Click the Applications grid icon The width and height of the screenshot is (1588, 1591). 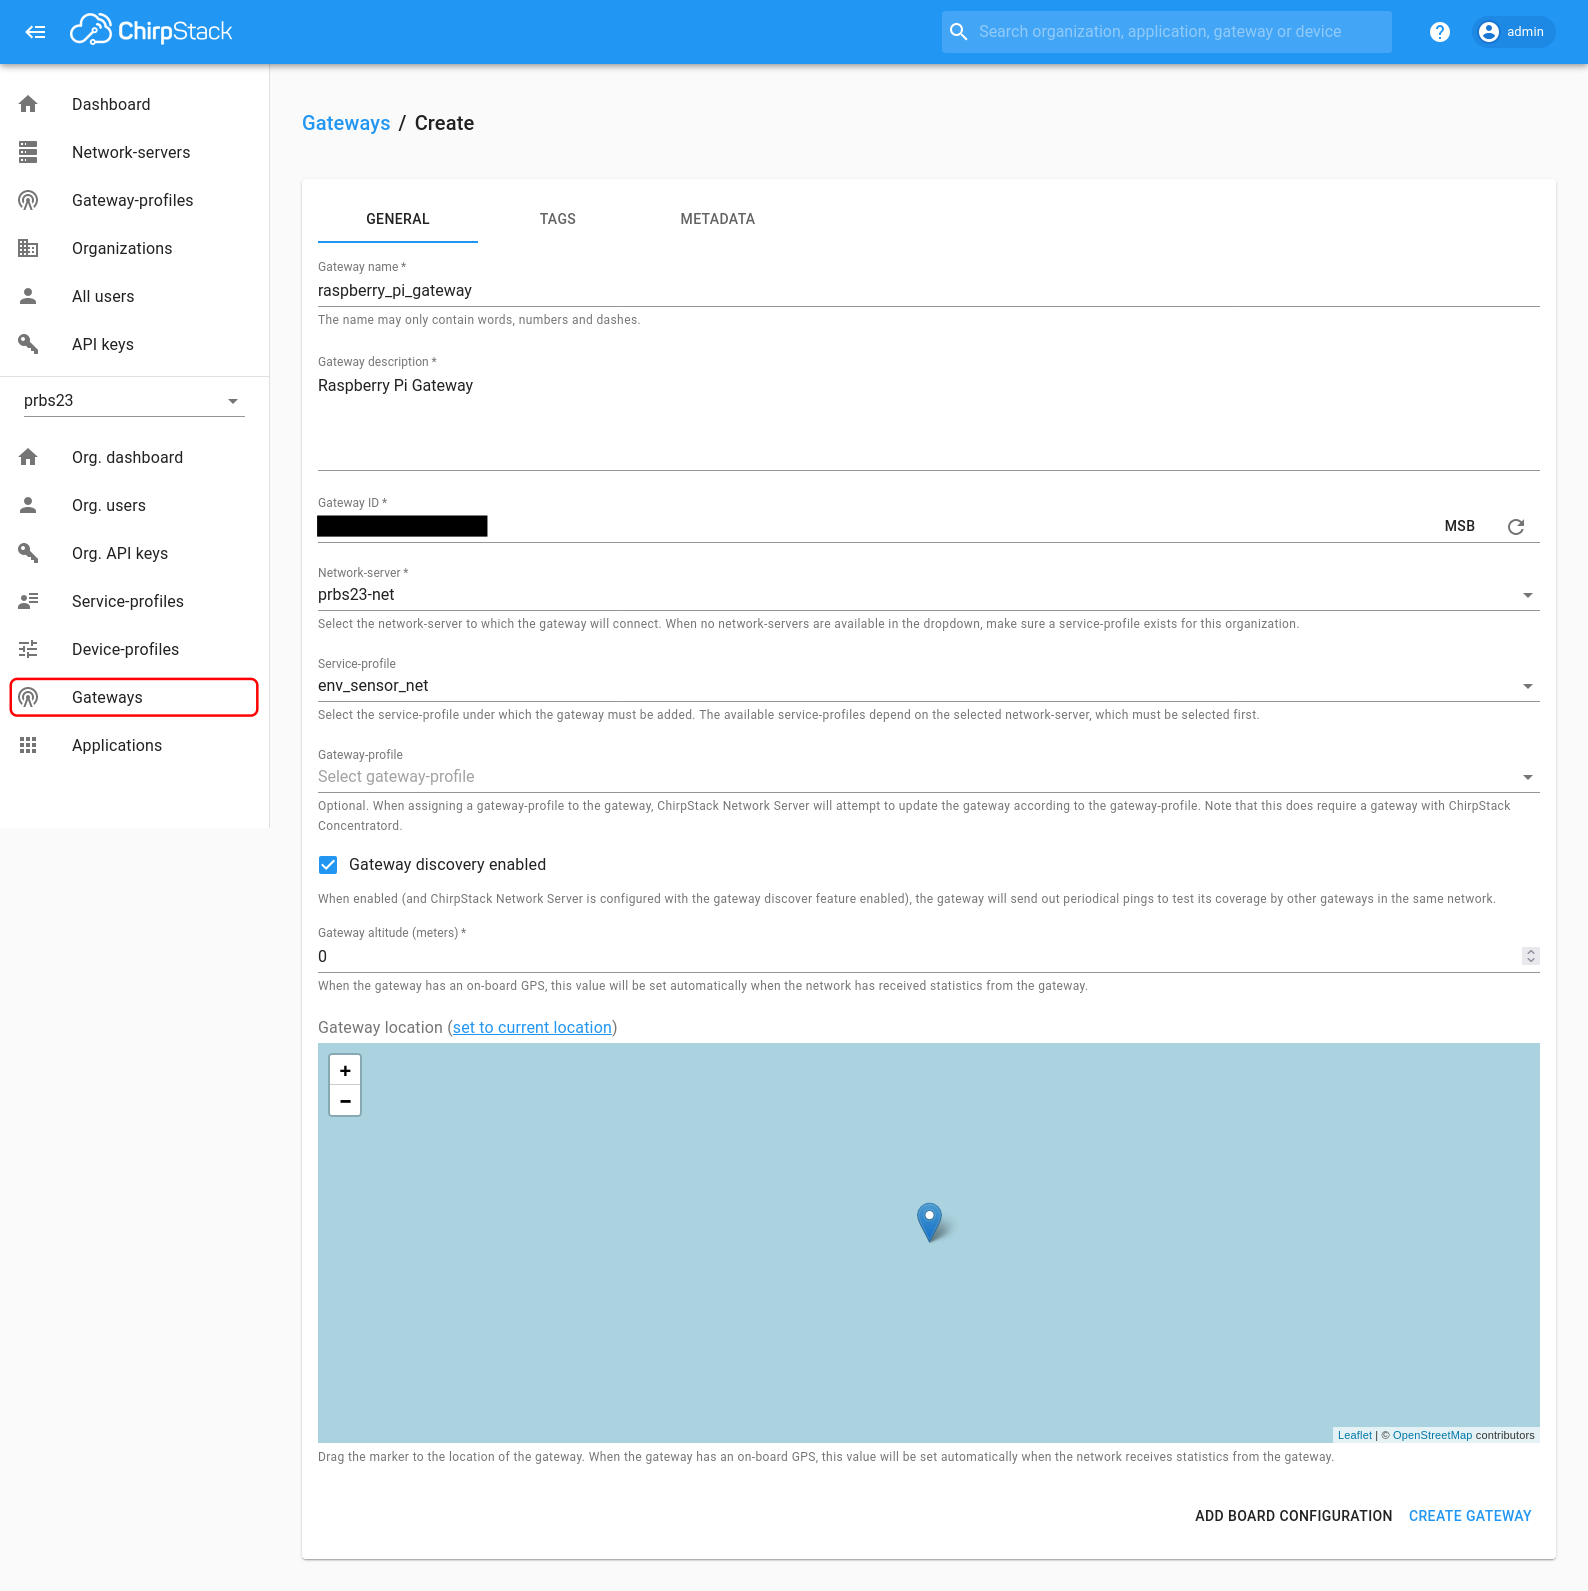(28, 745)
